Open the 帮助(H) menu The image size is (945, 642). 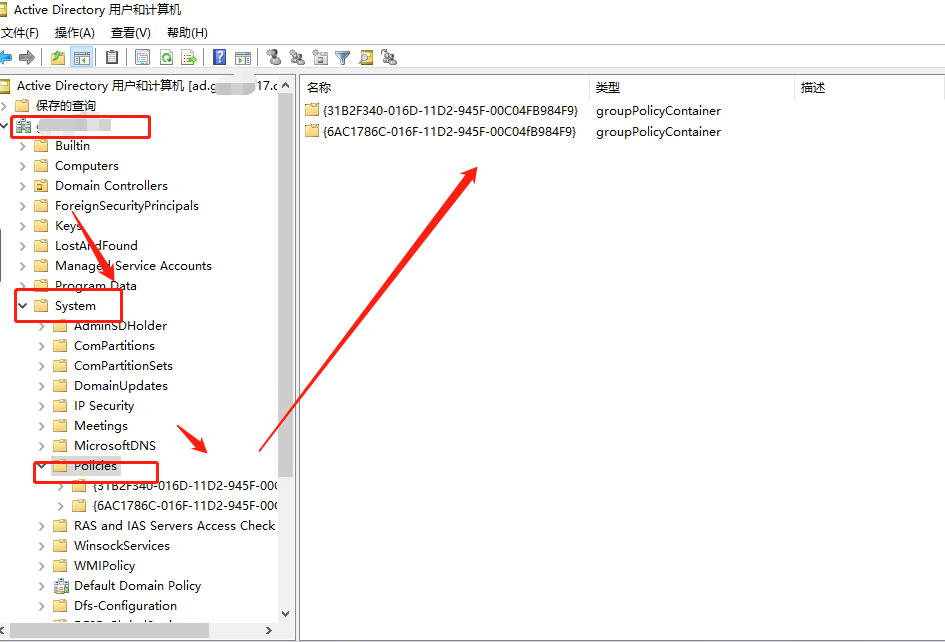tap(187, 33)
